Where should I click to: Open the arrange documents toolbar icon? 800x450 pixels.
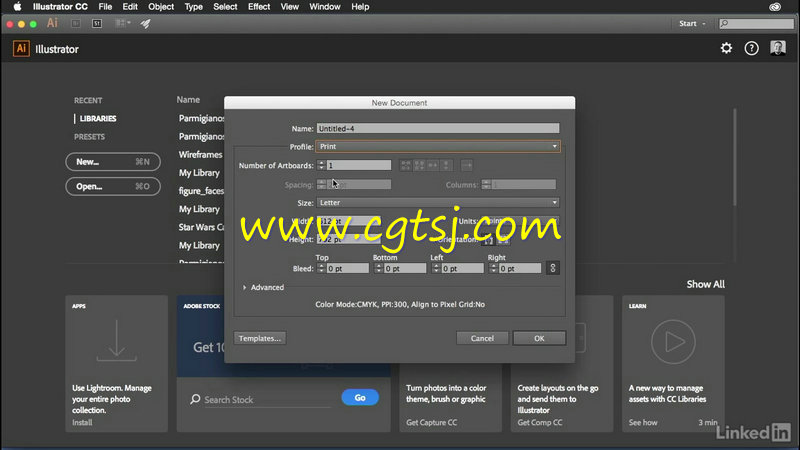pos(122,23)
